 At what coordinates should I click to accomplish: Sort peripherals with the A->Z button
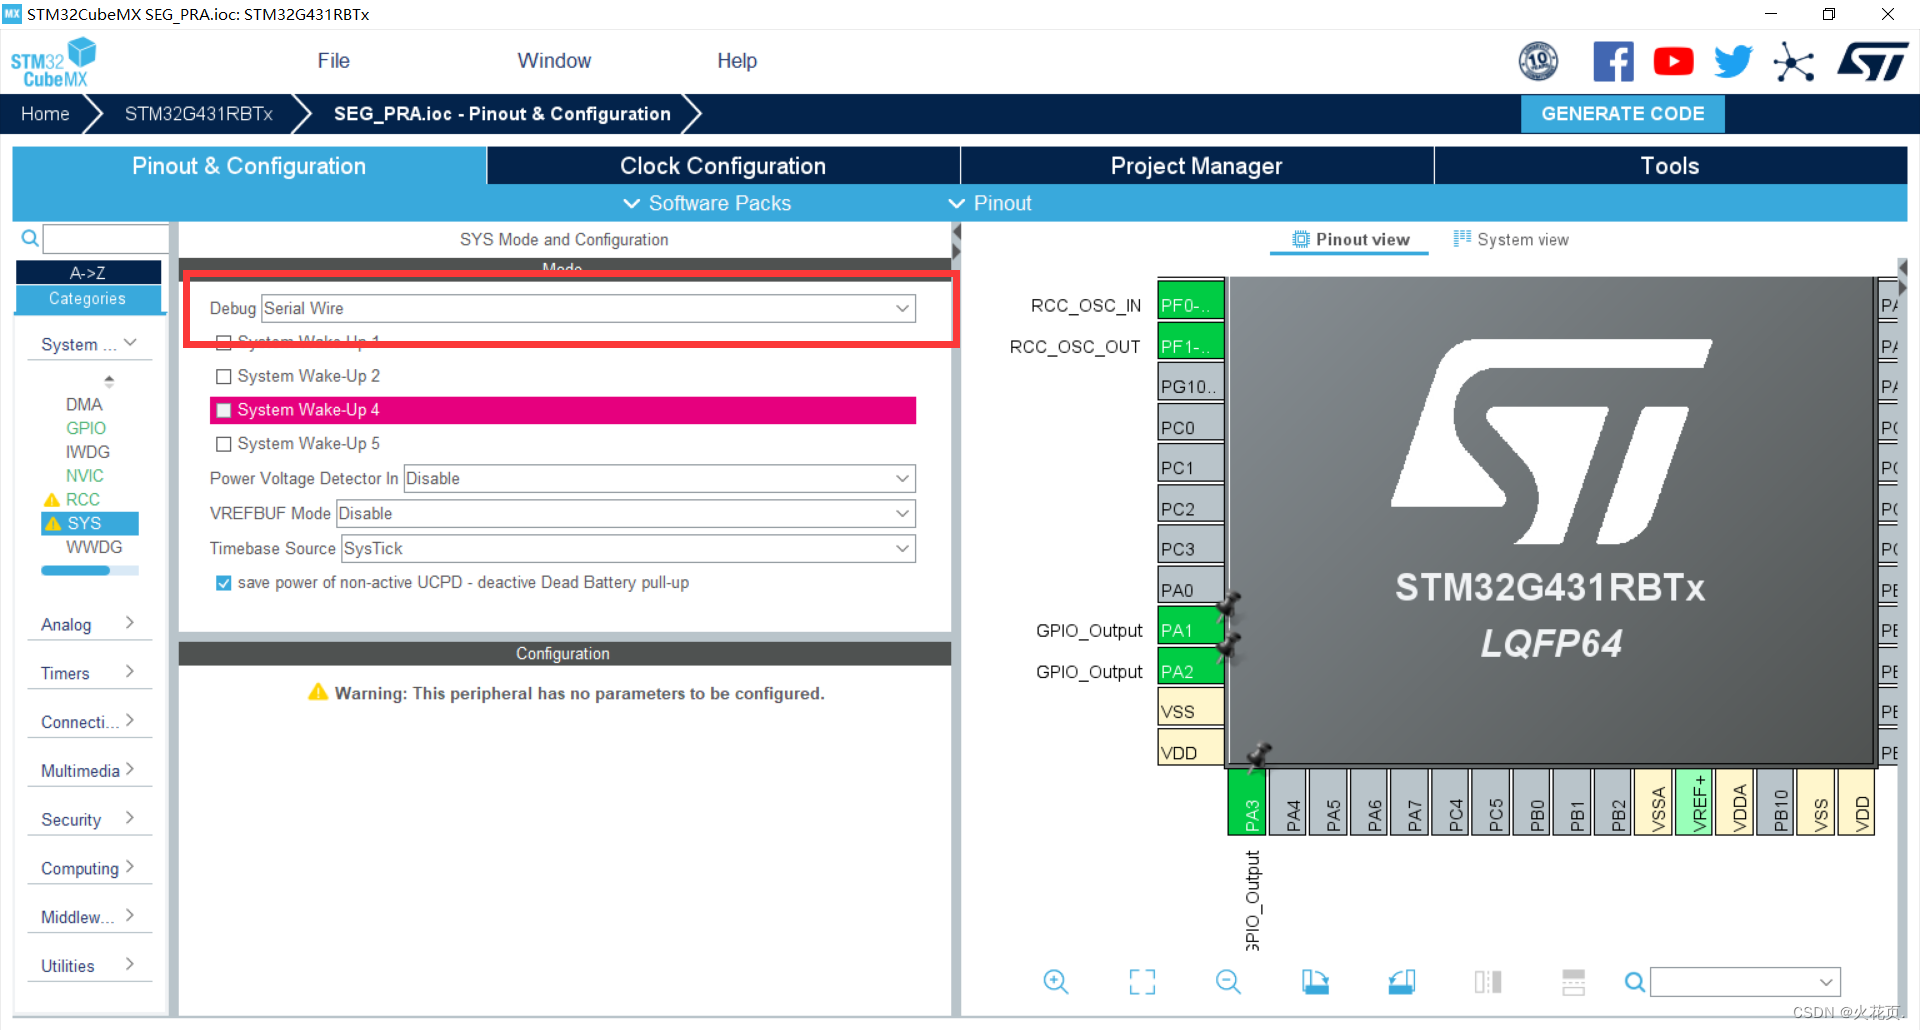coord(88,272)
